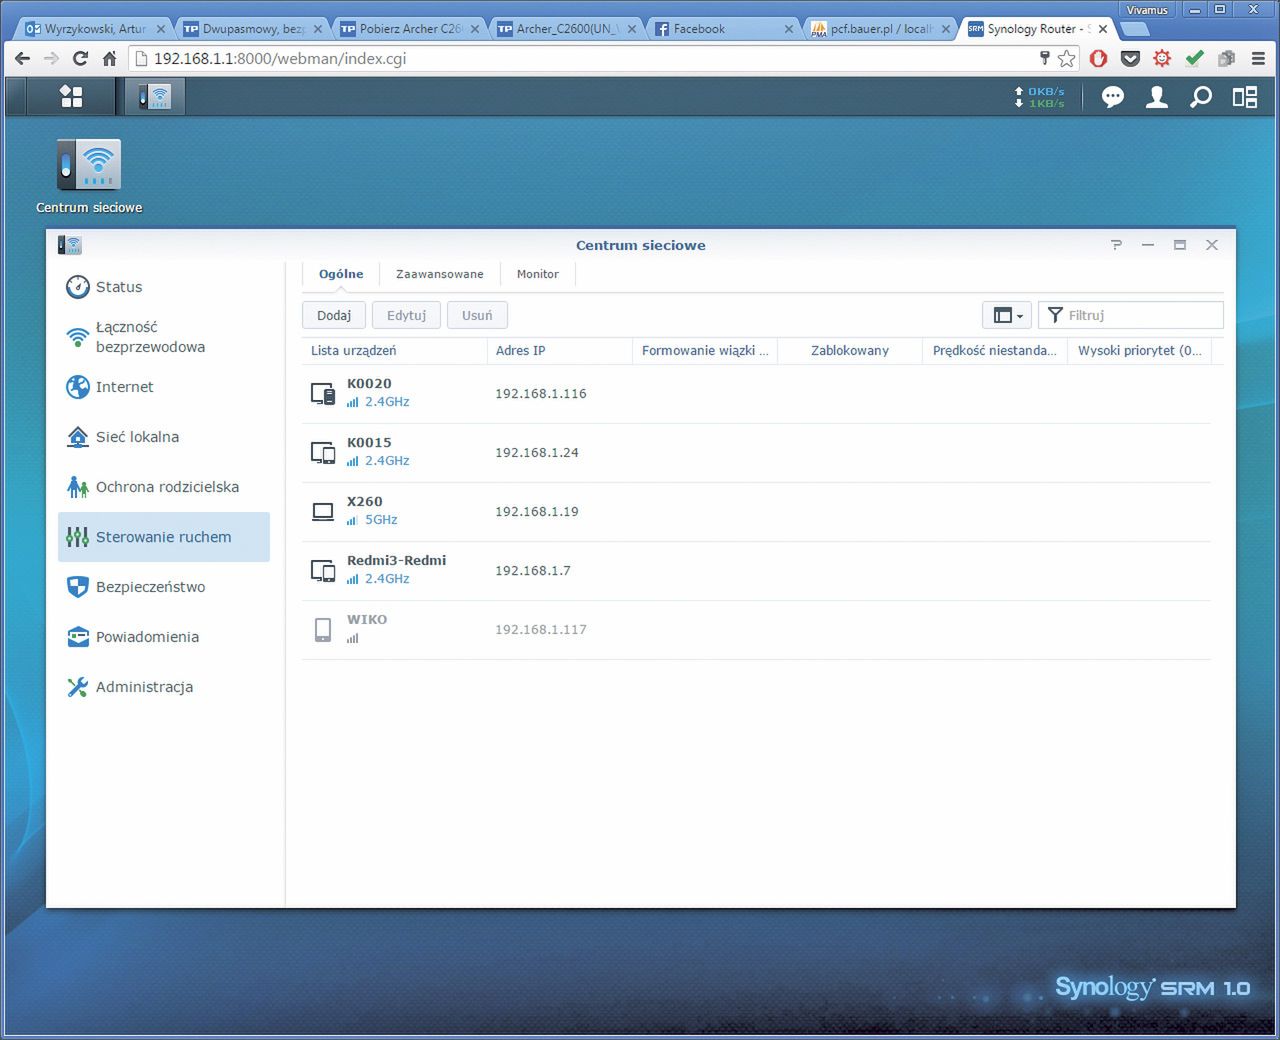
Task: Click the Filtruj filter input field
Action: [x=1131, y=315]
